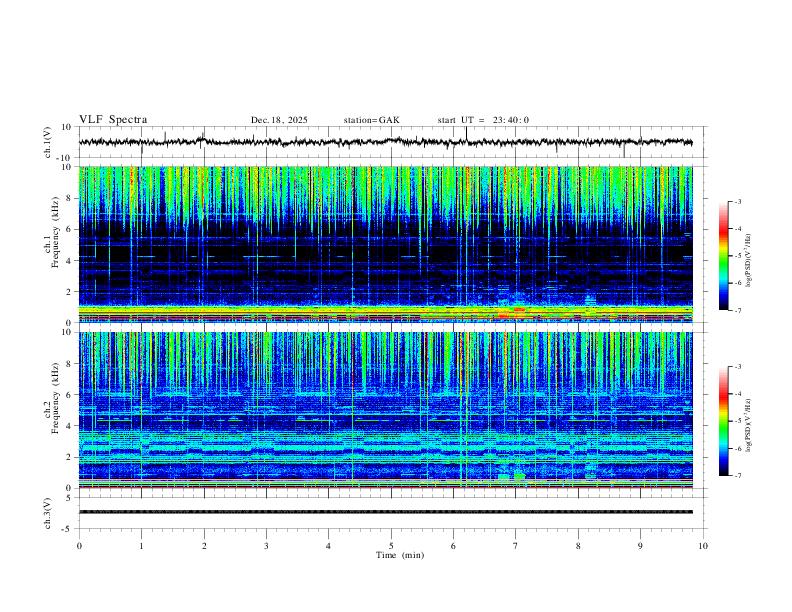
Task: Click the time axis tick label "7"
Action: click(516, 546)
